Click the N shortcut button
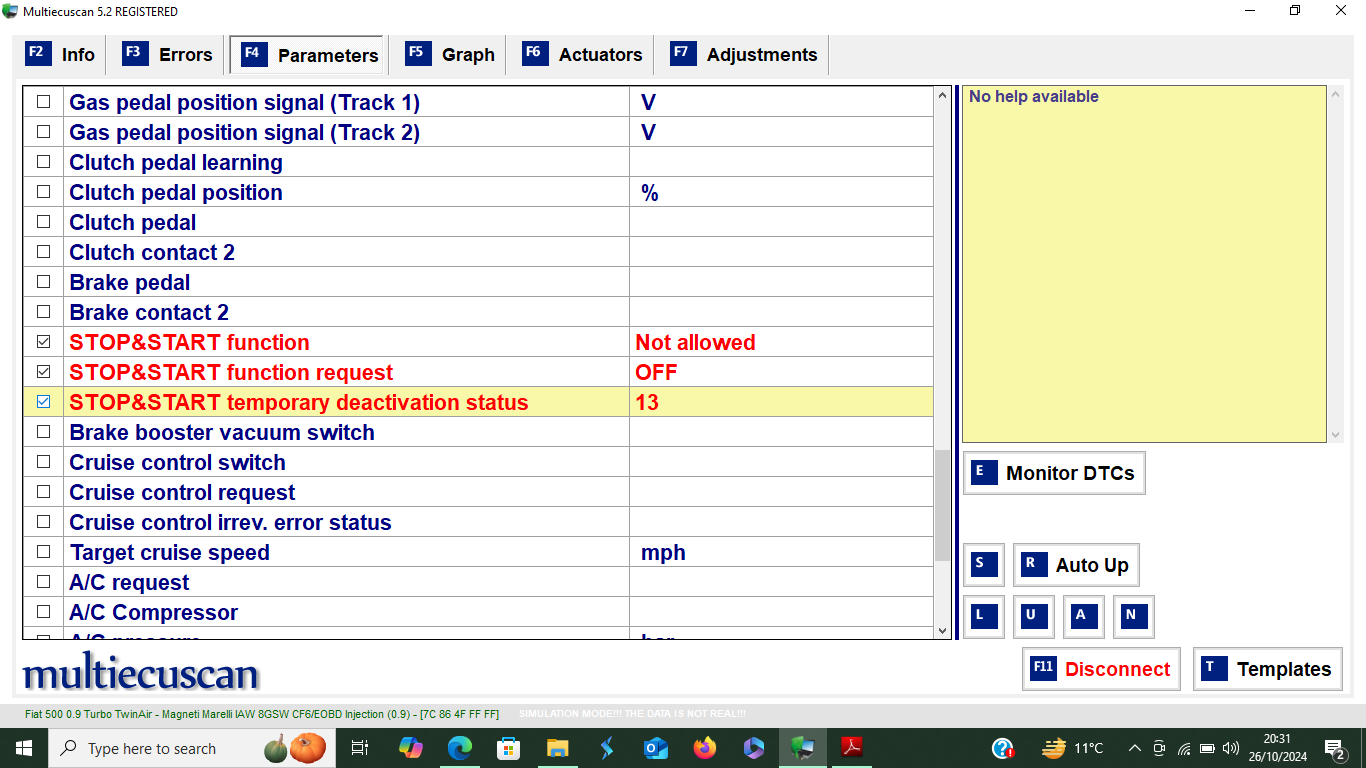Screen dimensions: 1366x768 coord(1134,617)
